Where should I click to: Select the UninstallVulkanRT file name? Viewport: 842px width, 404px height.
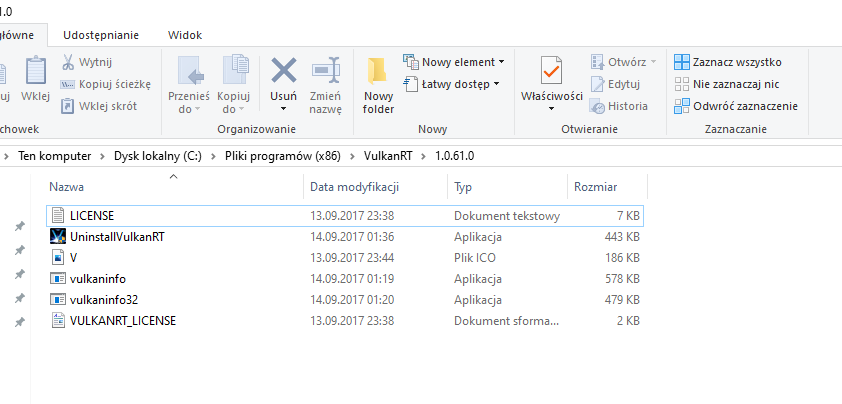tap(117, 237)
